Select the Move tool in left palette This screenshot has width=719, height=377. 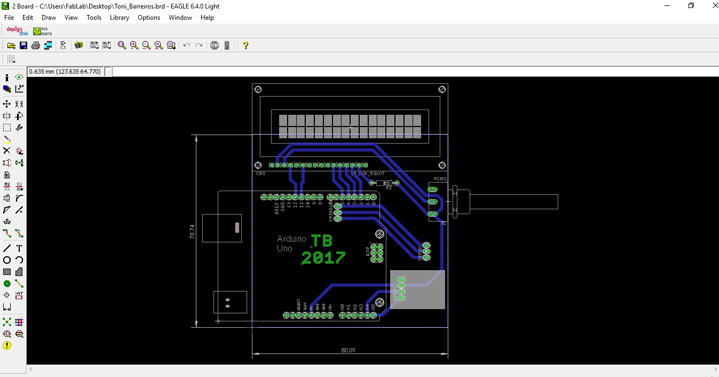[x=7, y=104]
